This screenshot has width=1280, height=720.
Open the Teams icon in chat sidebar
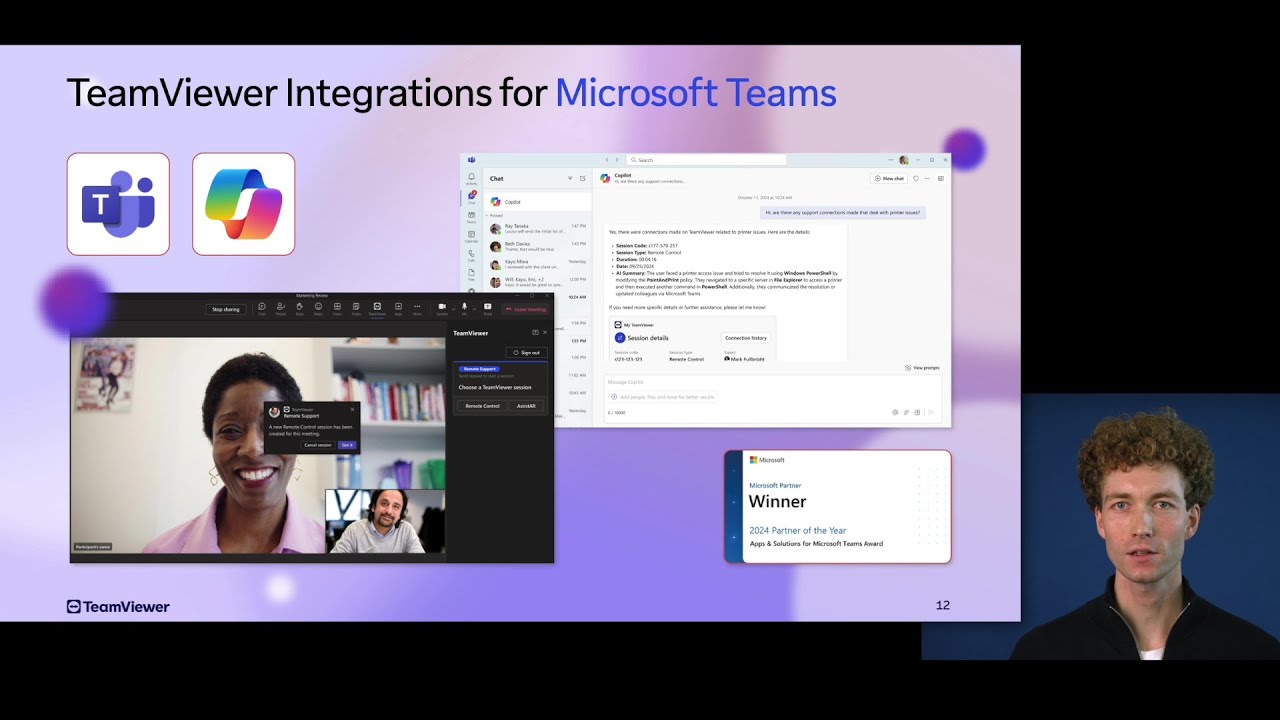pos(471,216)
